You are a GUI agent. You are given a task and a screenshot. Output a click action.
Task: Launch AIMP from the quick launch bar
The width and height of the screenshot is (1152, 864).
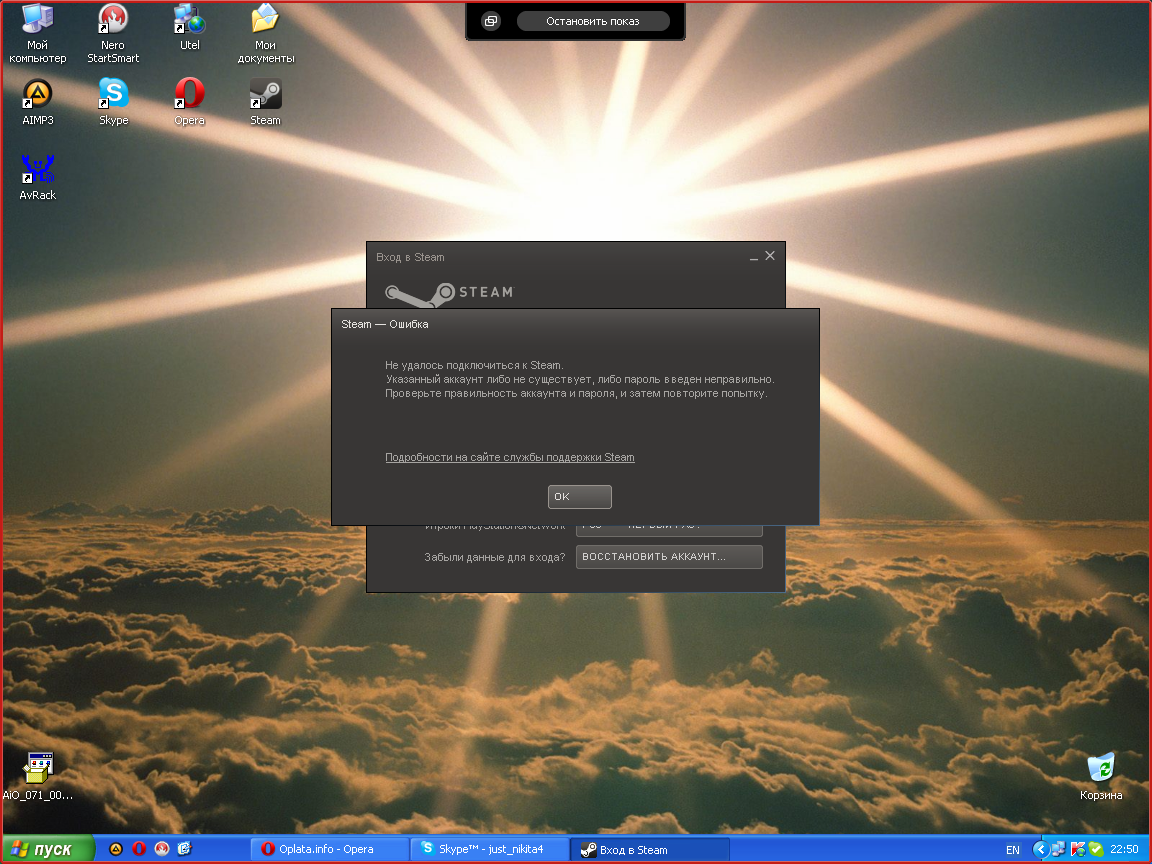coord(115,849)
